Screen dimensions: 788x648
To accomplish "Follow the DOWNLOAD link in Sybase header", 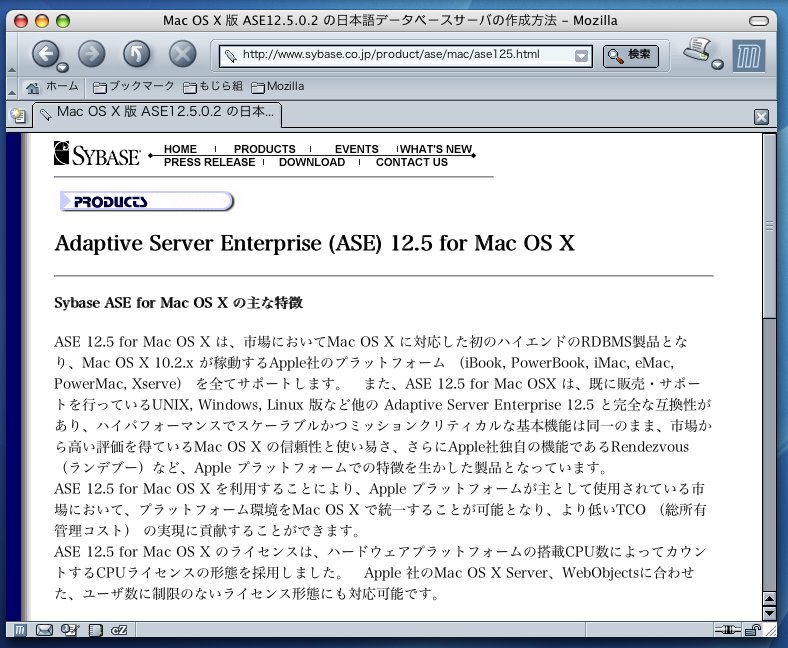I will pos(312,162).
